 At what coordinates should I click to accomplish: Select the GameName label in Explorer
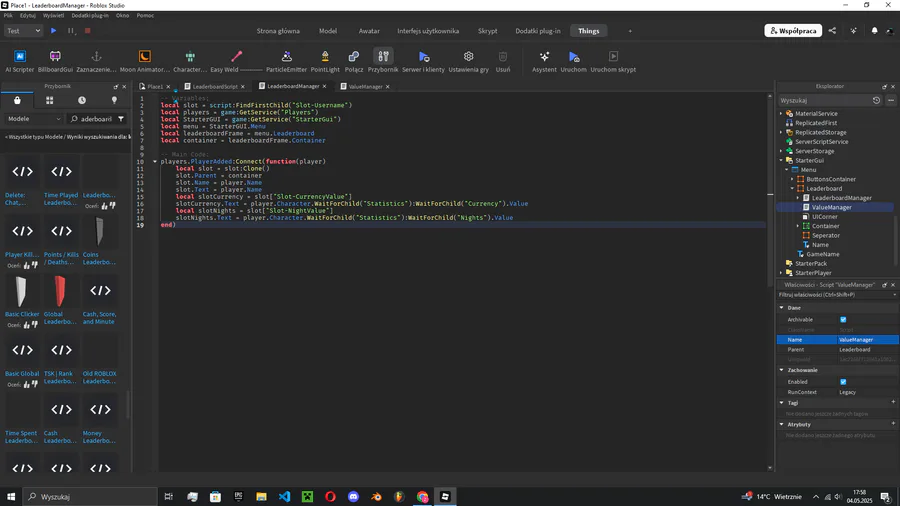(823, 254)
